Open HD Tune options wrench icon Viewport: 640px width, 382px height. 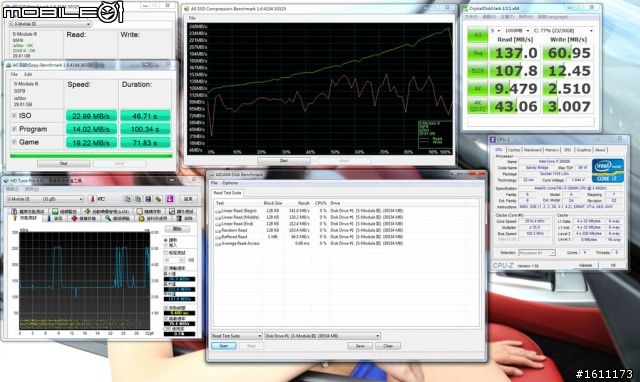coord(158,199)
